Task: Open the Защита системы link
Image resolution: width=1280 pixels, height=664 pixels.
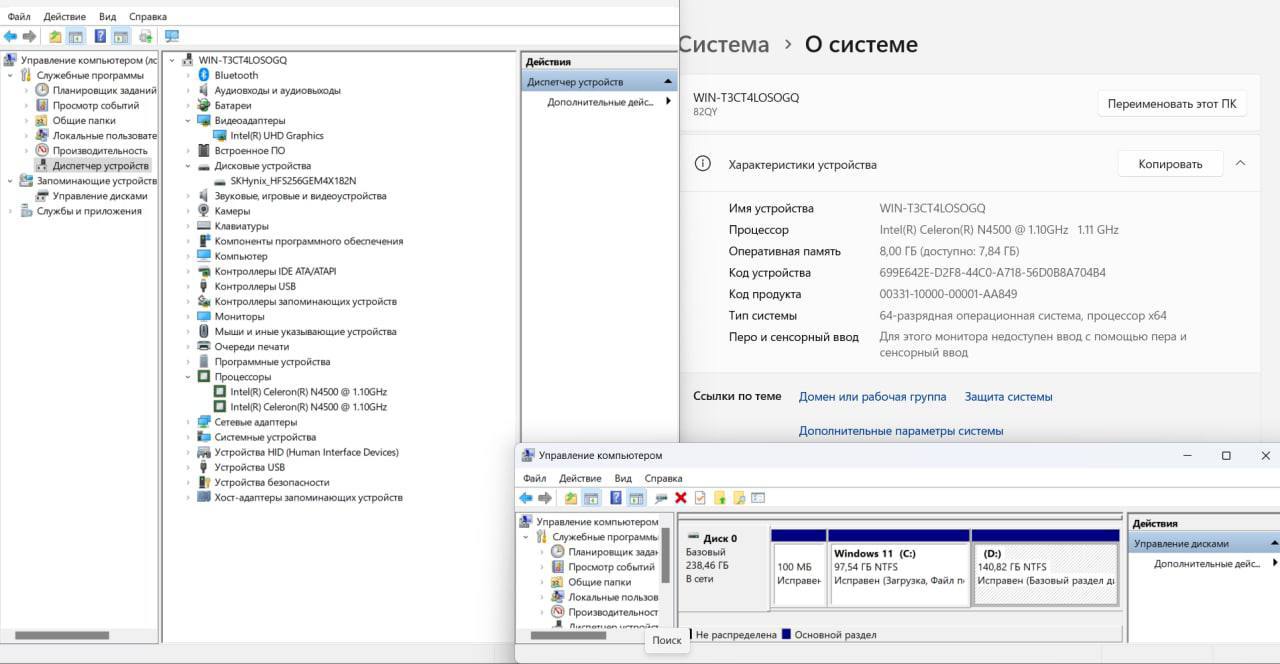Action: point(1008,397)
